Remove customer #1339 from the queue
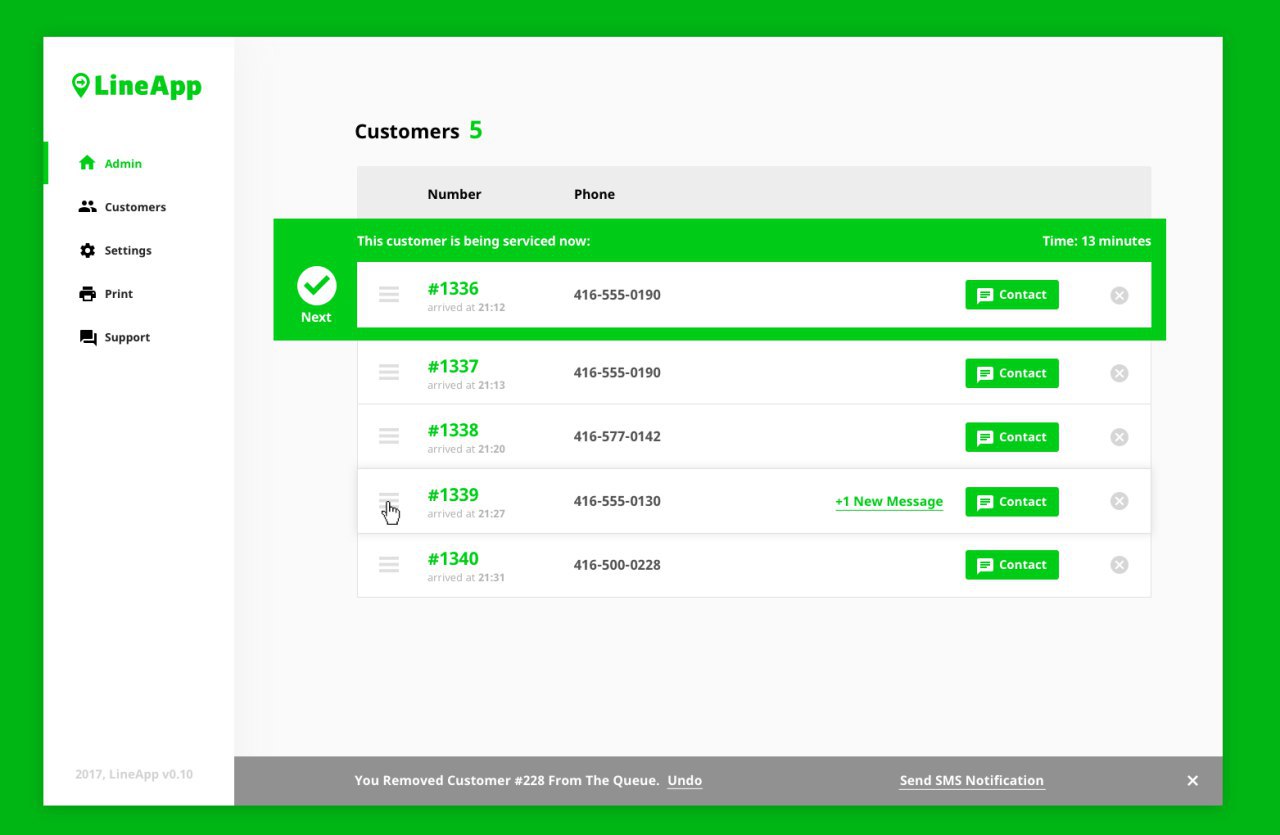This screenshot has height=835, width=1280. click(x=1119, y=501)
